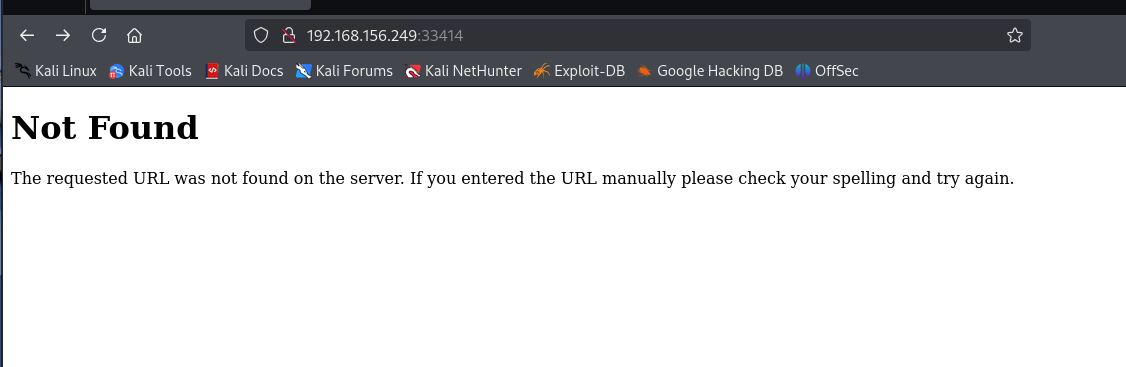1126x367 pixels.
Task: Open the Kali Linux bookmark
Action: point(56,71)
